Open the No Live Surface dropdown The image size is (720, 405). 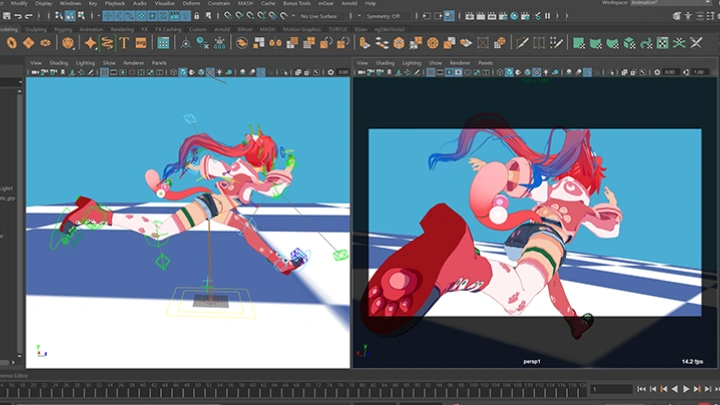click(x=322, y=17)
